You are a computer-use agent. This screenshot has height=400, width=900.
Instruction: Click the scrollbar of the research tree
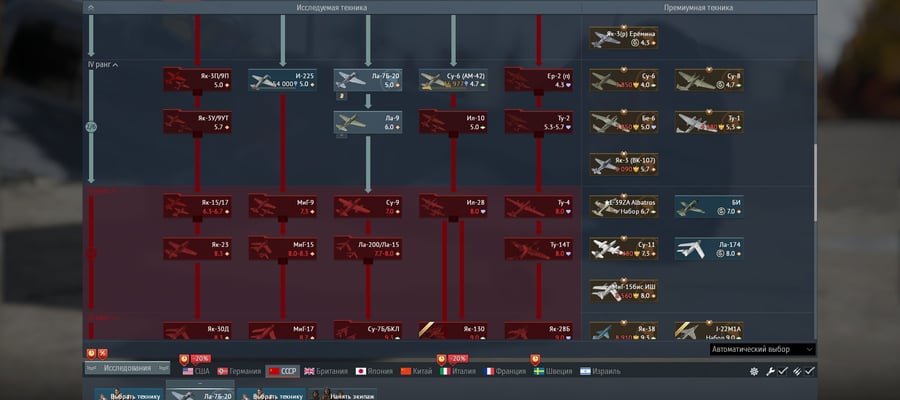[815, 182]
